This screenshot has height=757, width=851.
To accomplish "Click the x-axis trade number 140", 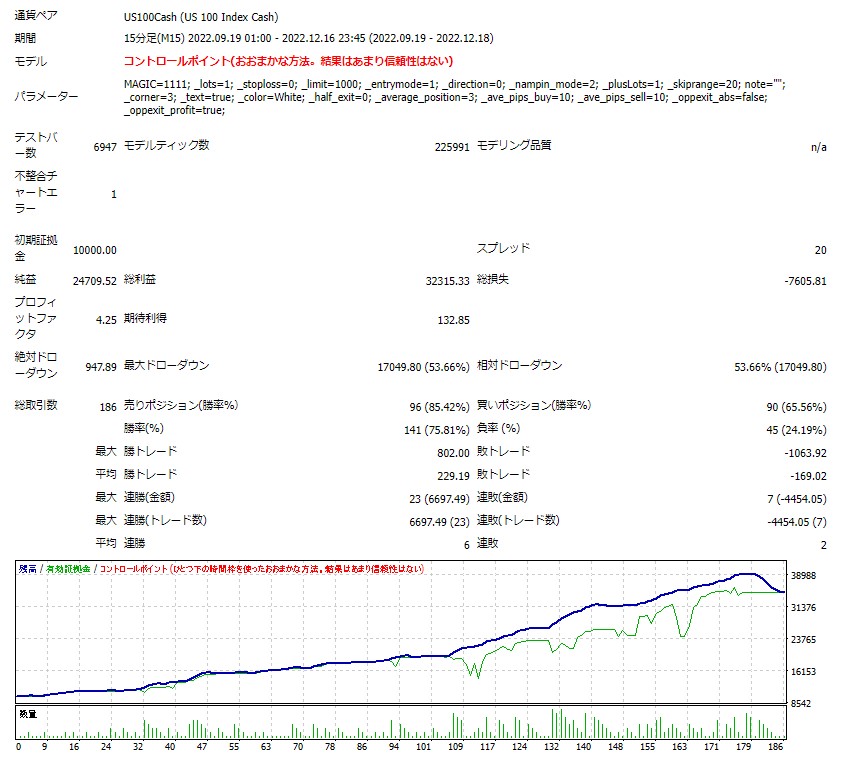I will (x=583, y=747).
